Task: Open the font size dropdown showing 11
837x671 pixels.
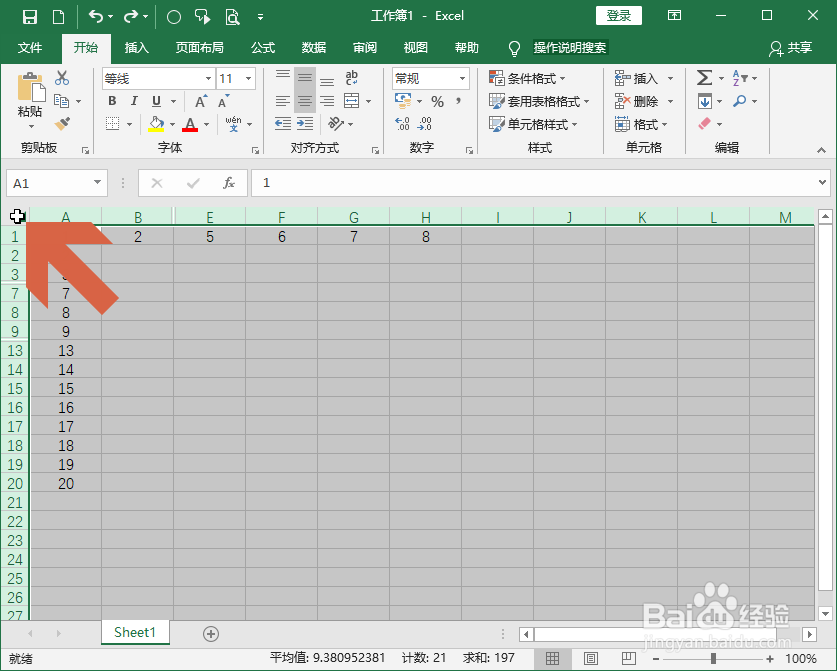Action: [248, 78]
